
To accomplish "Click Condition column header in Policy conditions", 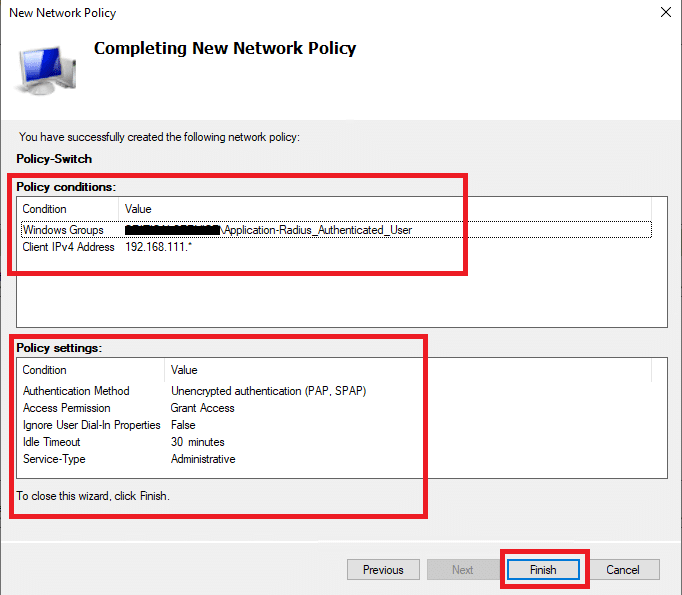I will [x=45, y=209].
